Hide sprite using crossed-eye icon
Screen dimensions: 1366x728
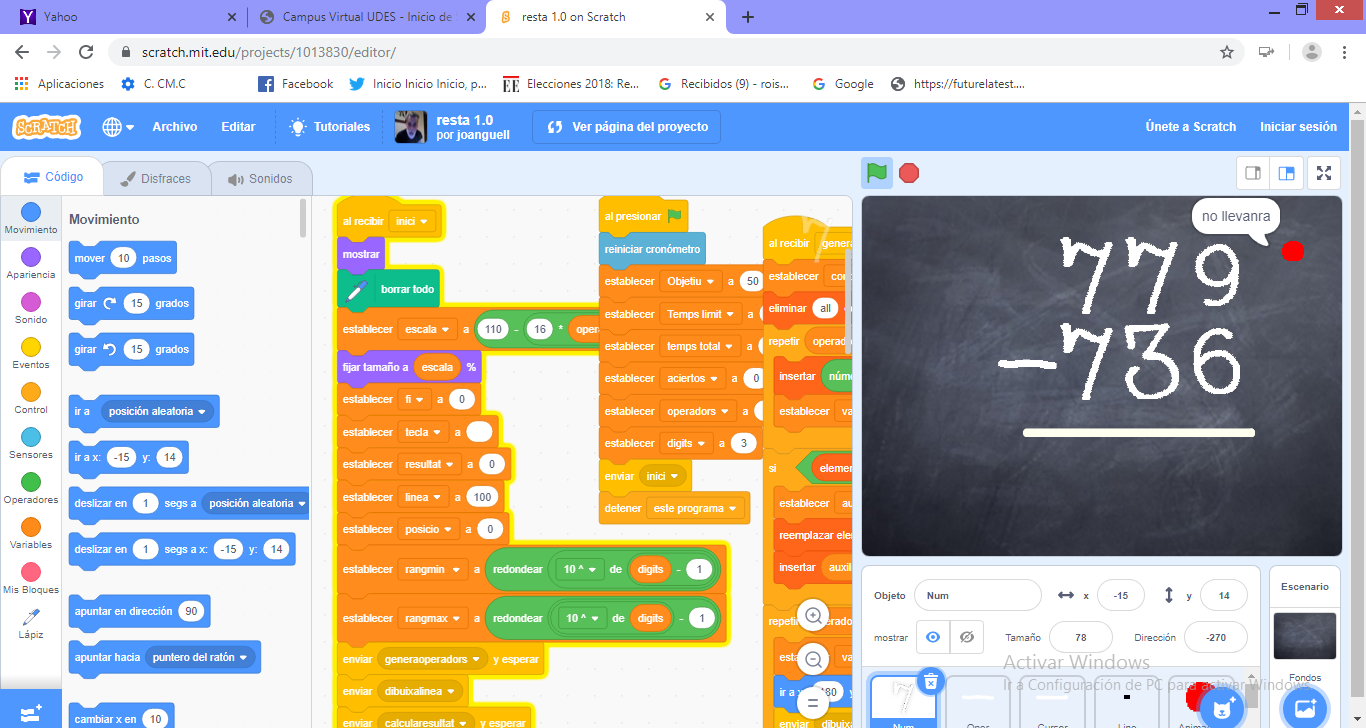966,637
